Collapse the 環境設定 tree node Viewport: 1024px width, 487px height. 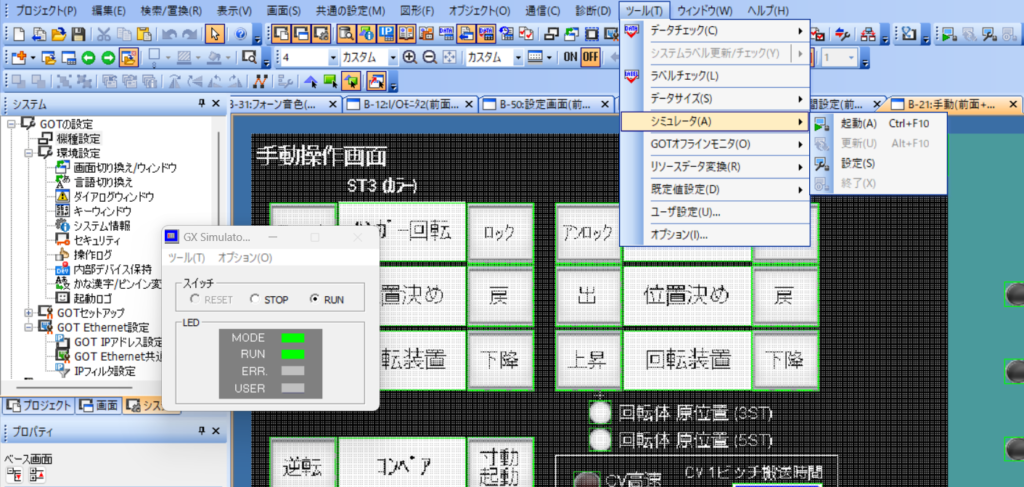pyautogui.click(x=28, y=153)
